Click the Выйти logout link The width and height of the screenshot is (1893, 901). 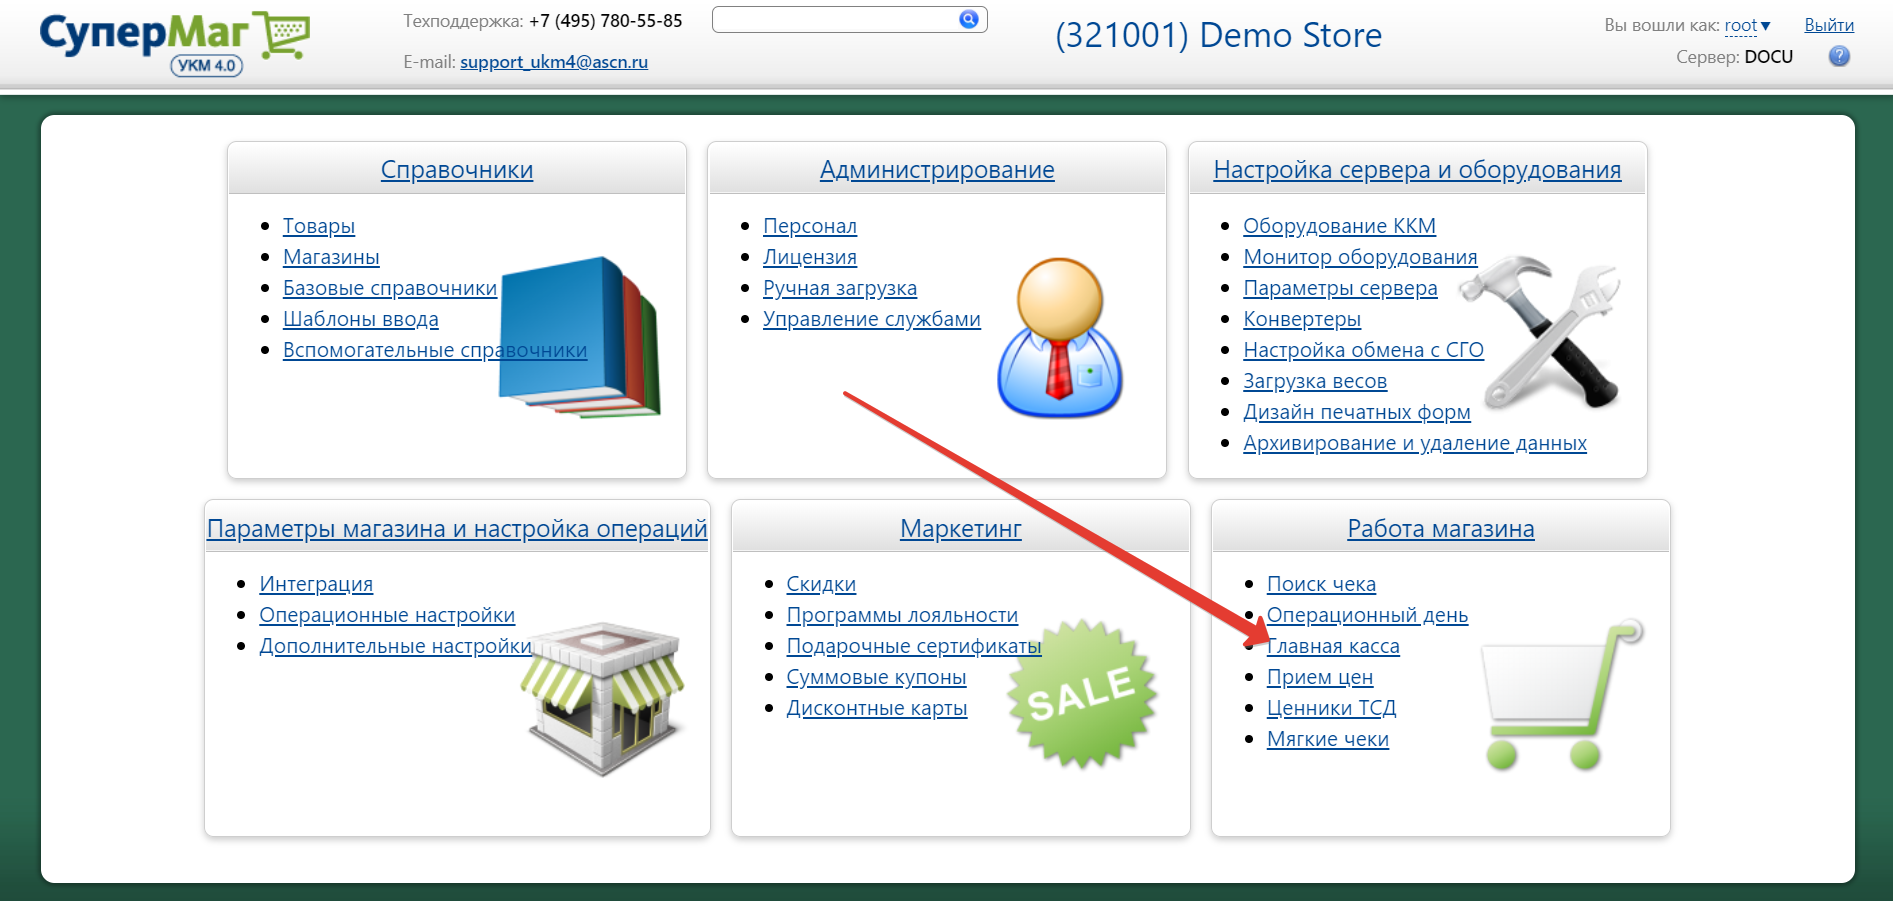tap(1828, 25)
